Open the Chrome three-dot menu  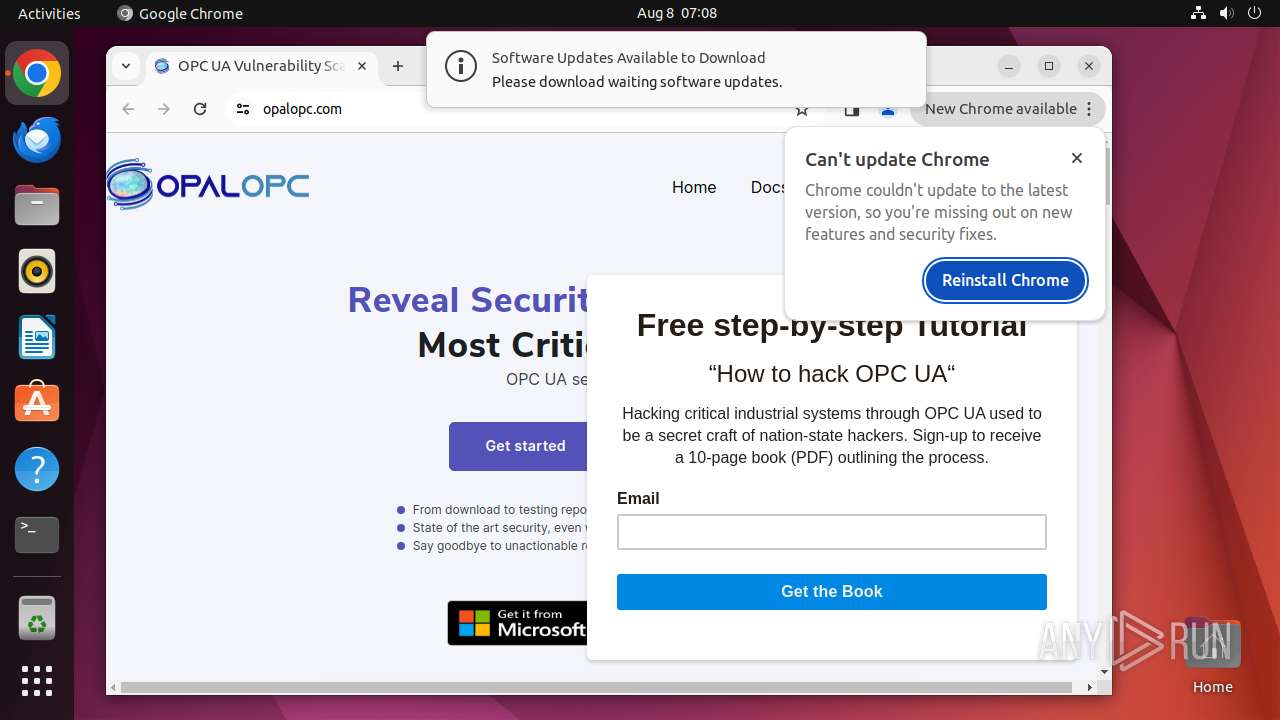click(1089, 109)
